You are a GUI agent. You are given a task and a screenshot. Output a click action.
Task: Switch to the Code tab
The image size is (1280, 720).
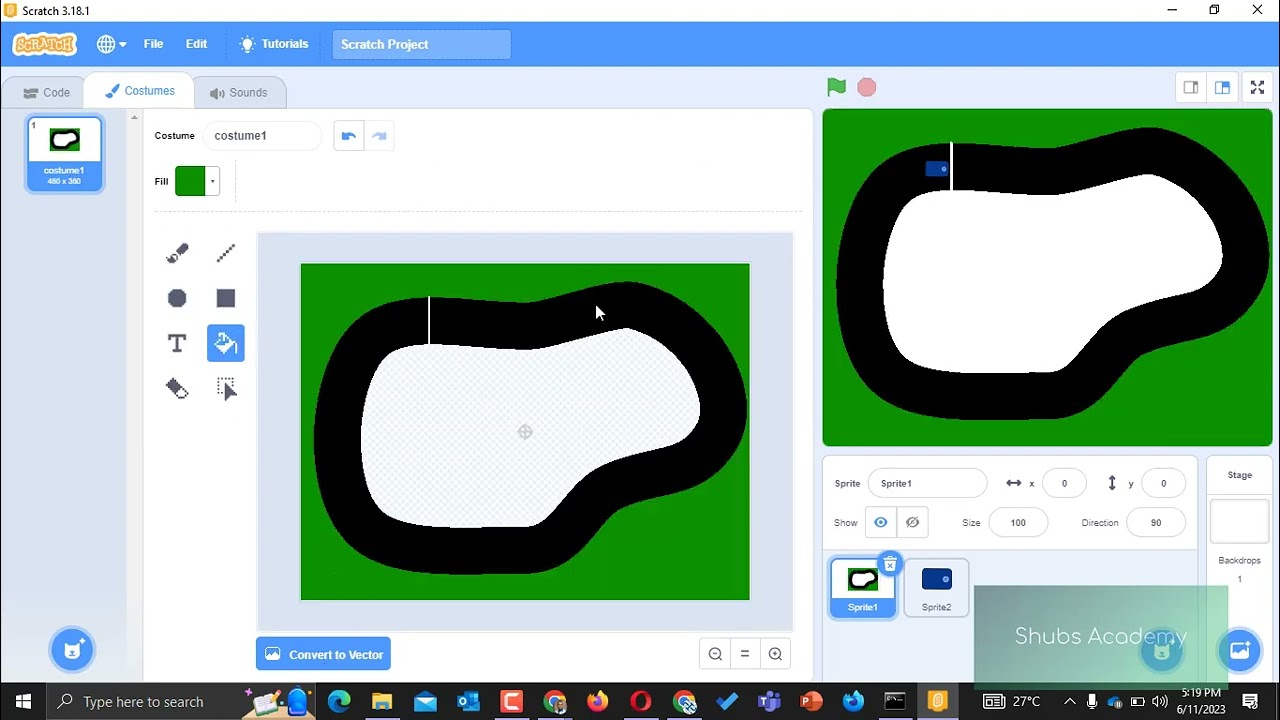(46, 92)
